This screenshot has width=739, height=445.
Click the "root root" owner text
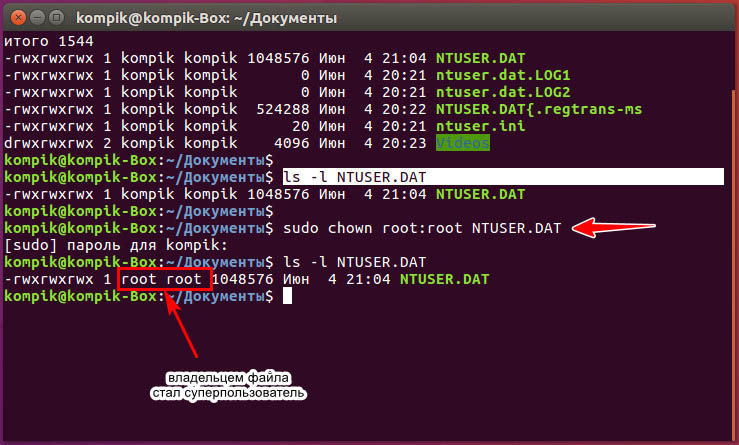[x=161, y=279]
